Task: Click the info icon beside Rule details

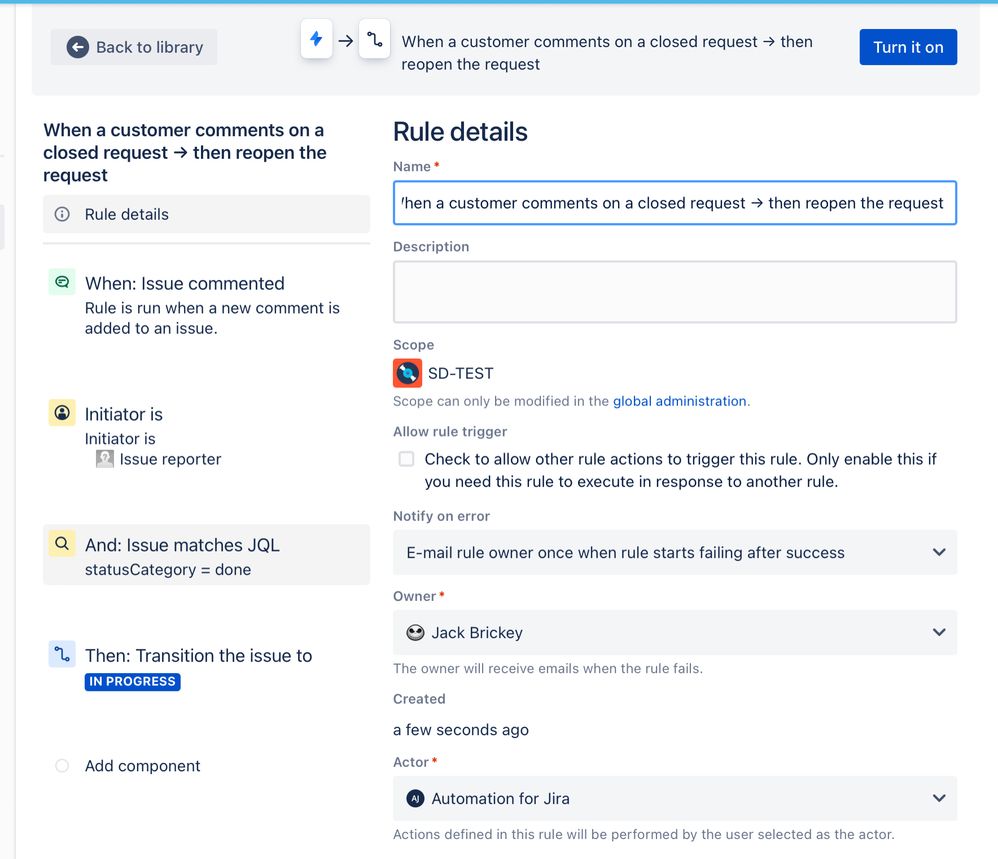Action: click(x=62, y=214)
